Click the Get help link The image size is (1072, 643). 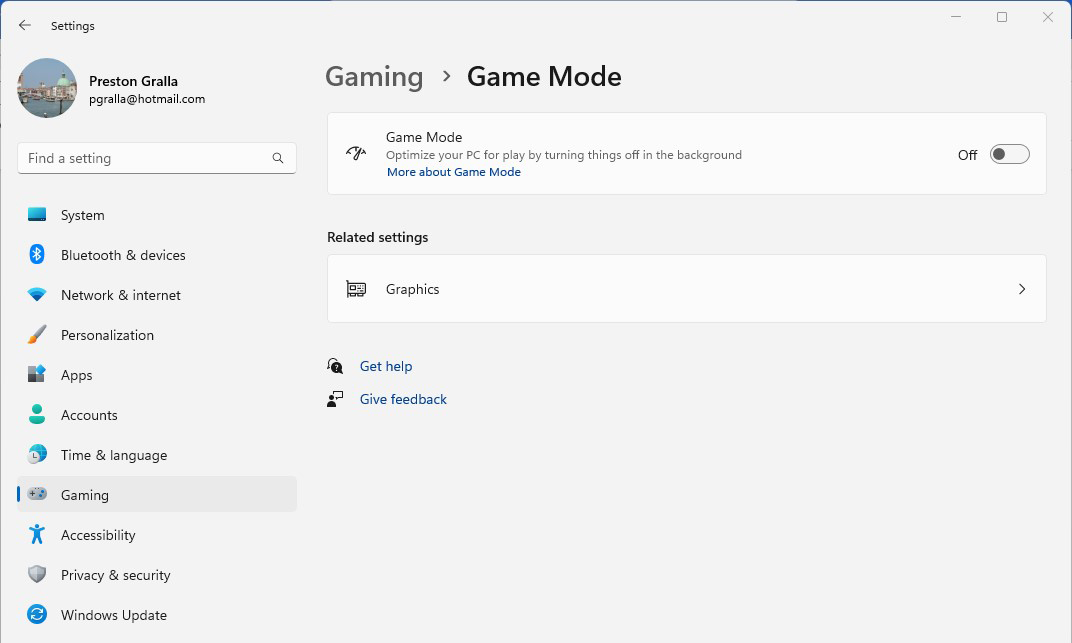click(x=386, y=367)
